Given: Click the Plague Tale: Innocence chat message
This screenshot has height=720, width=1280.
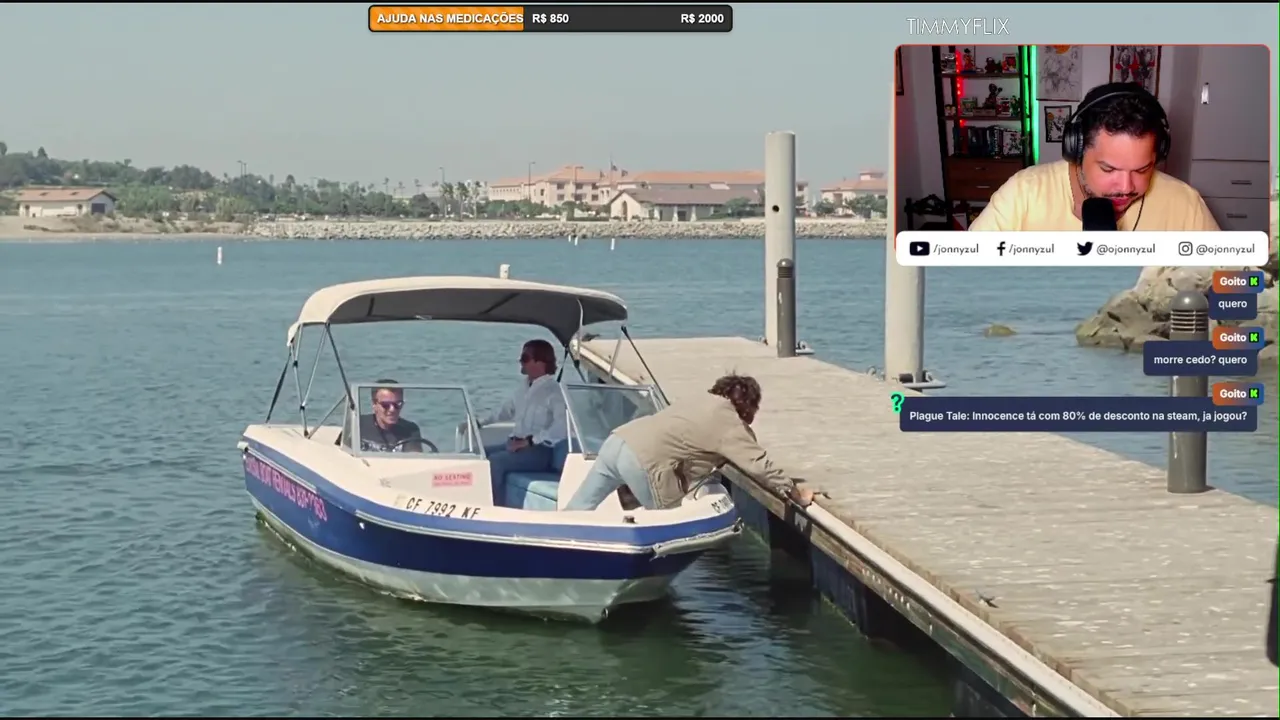Looking at the screenshot, I should pyautogui.click(x=1078, y=416).
